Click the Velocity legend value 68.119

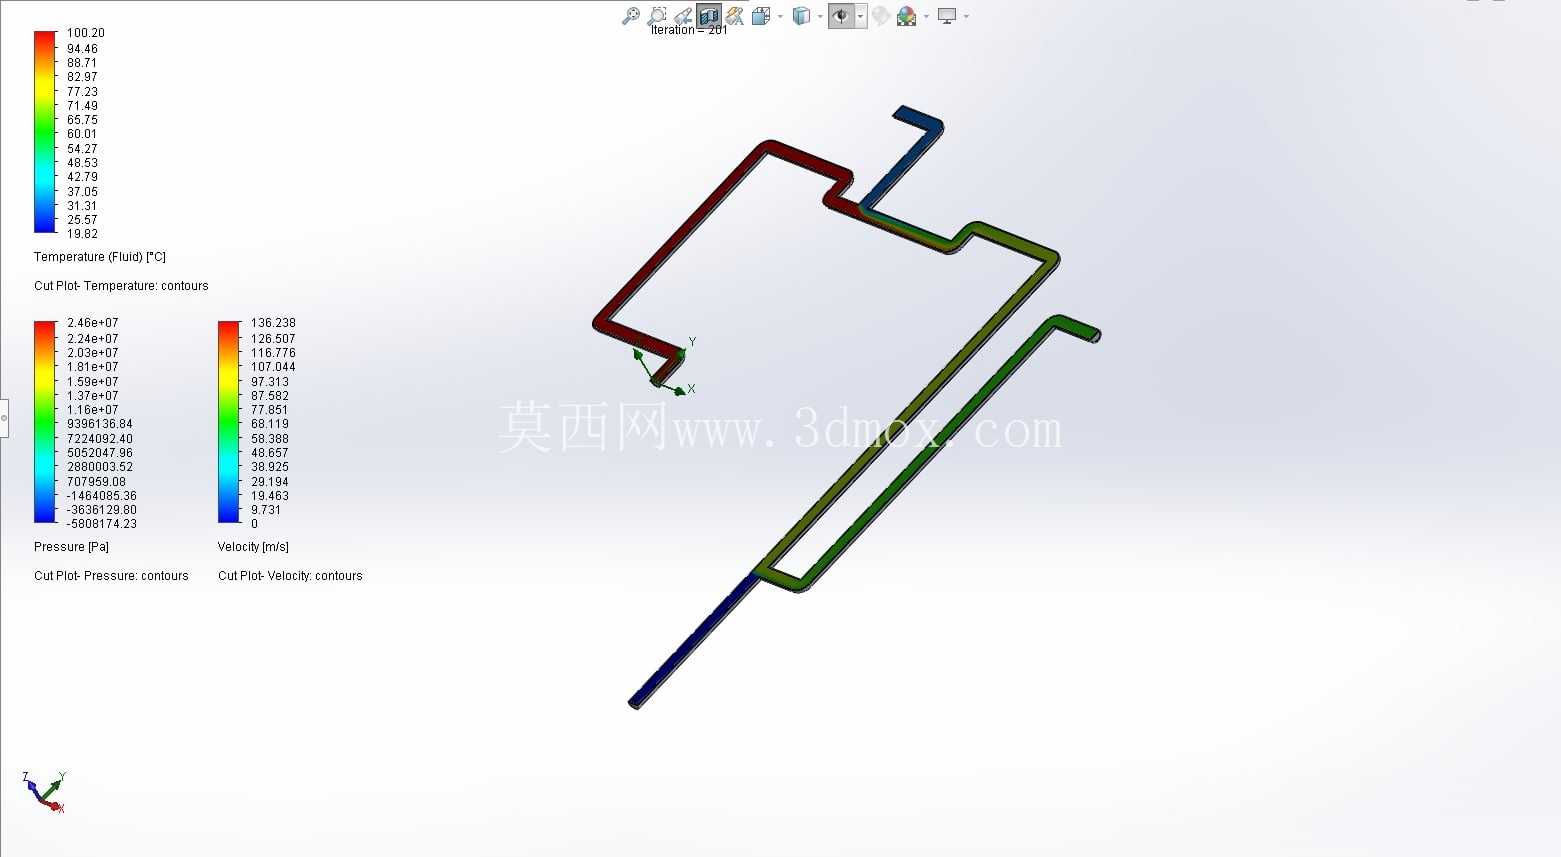point(270,424)
